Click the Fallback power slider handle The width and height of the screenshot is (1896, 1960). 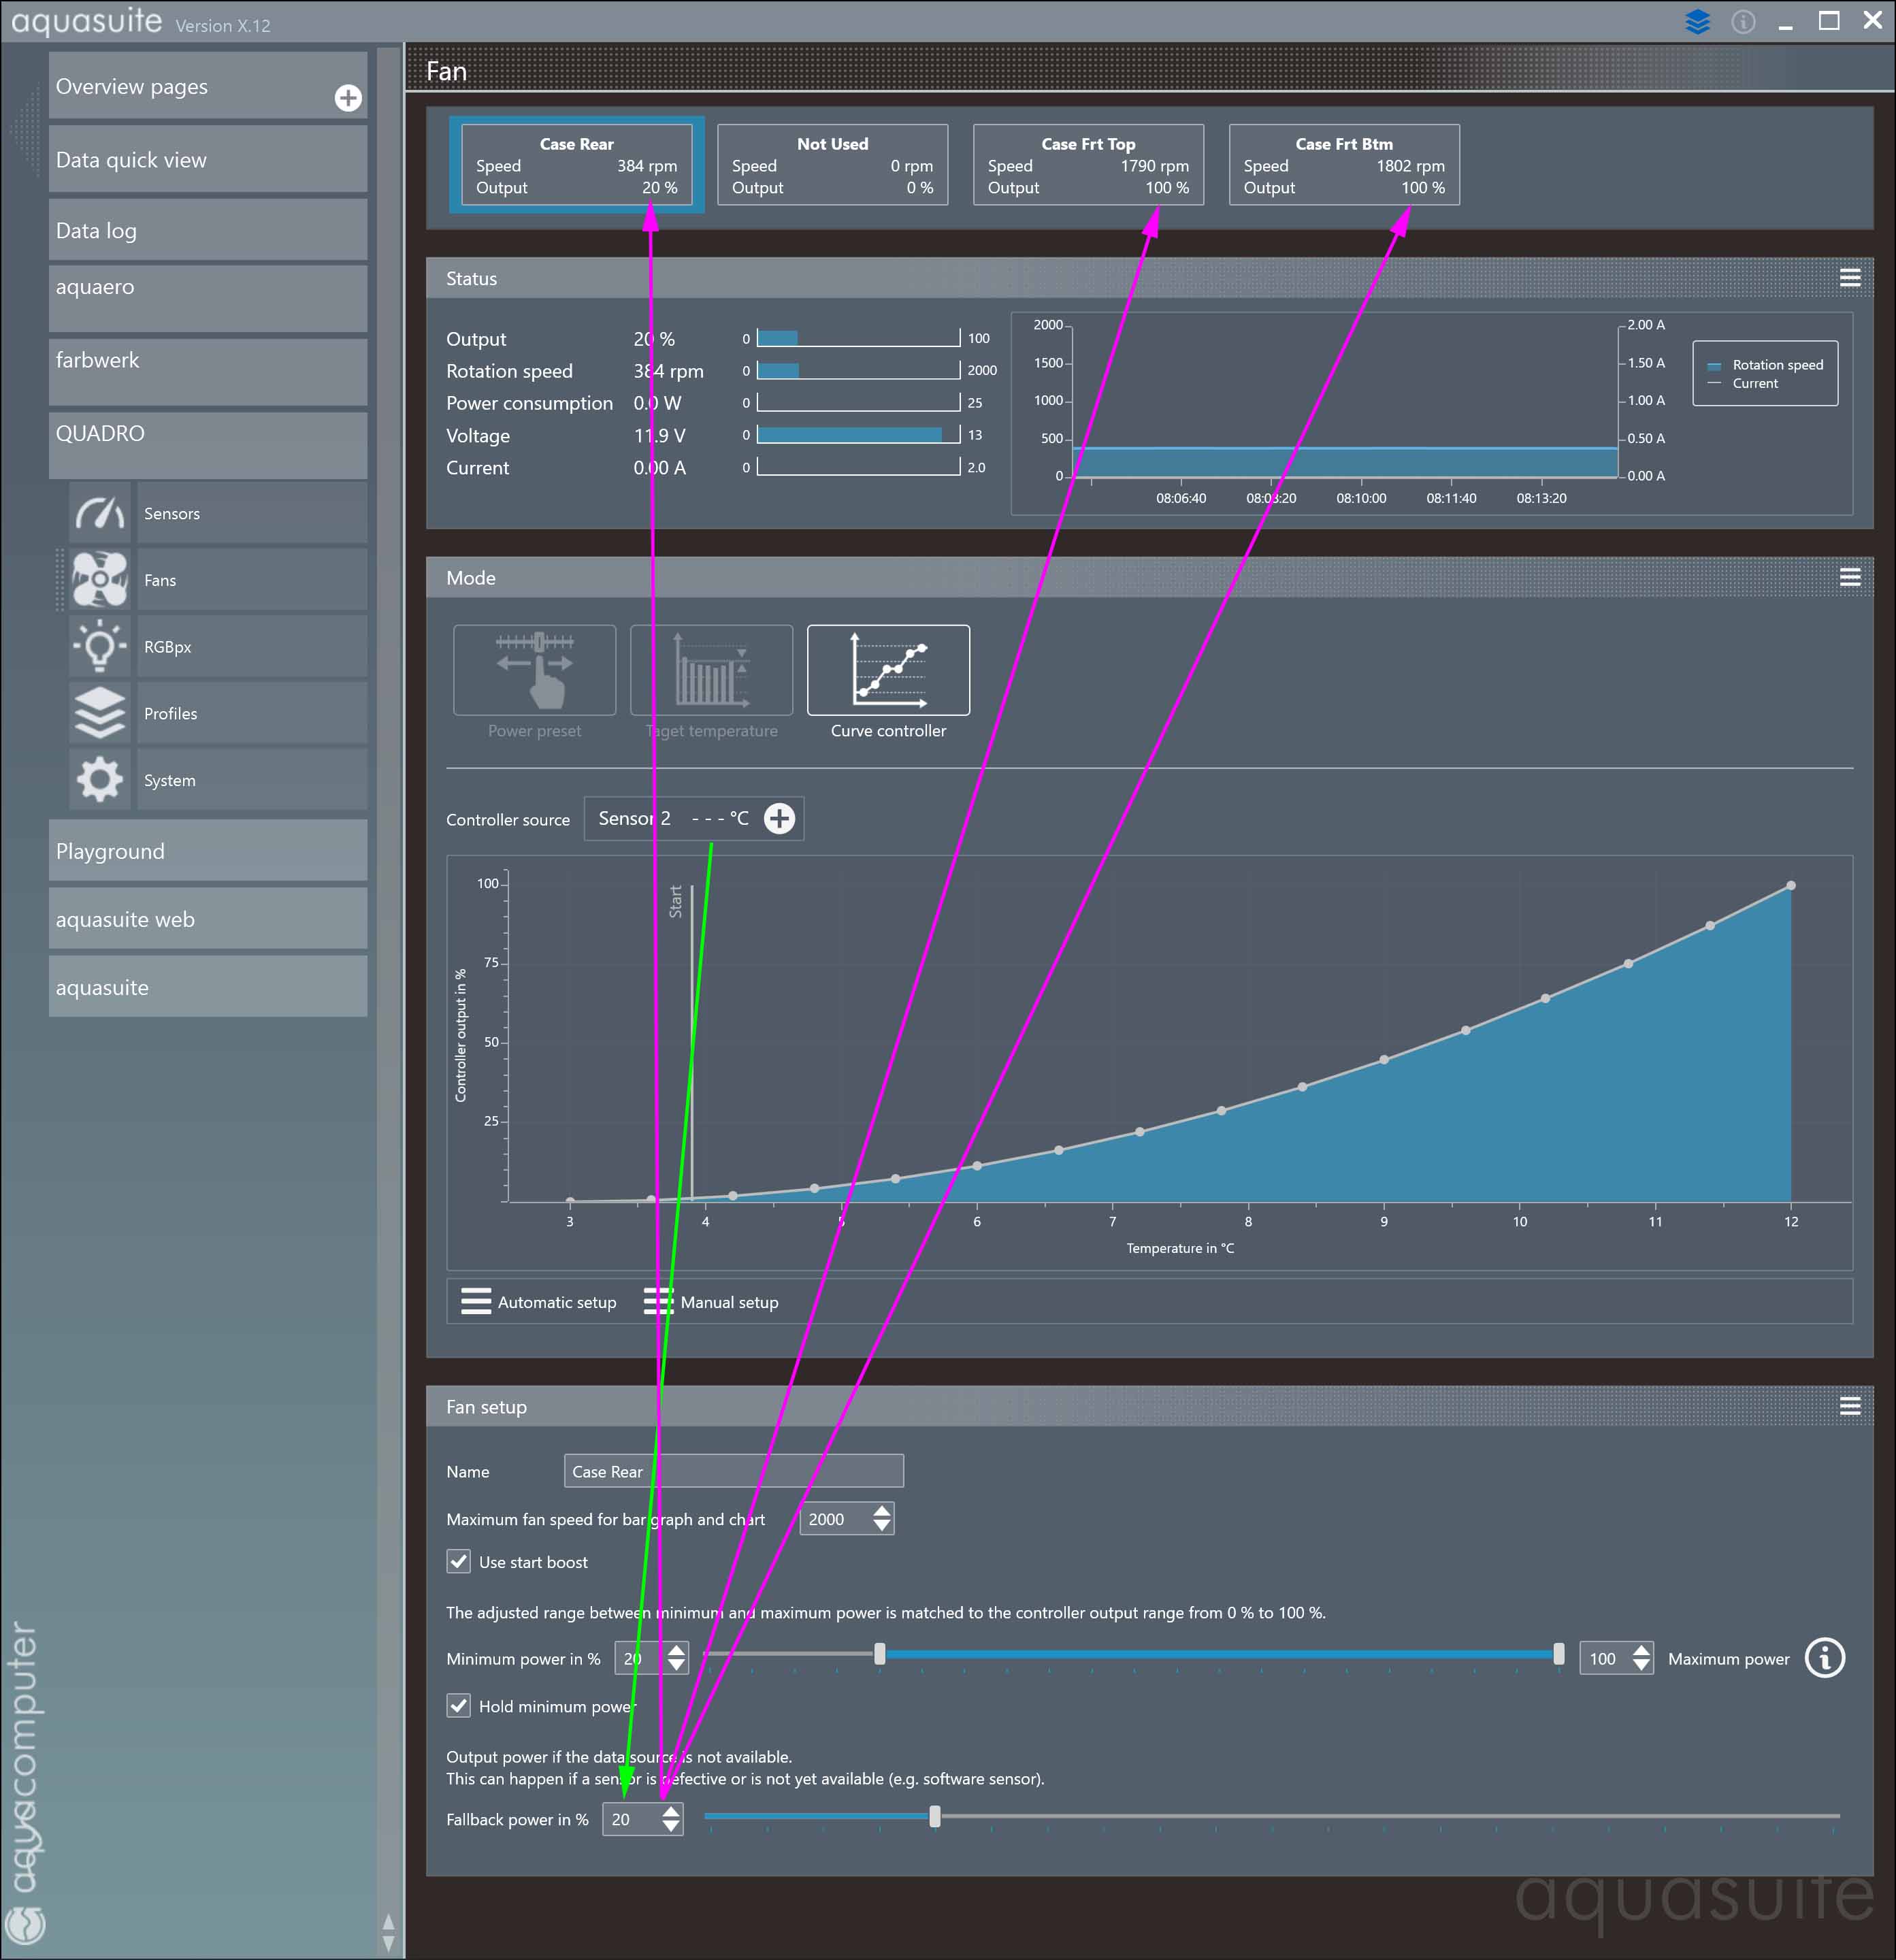pos(934,1816)
